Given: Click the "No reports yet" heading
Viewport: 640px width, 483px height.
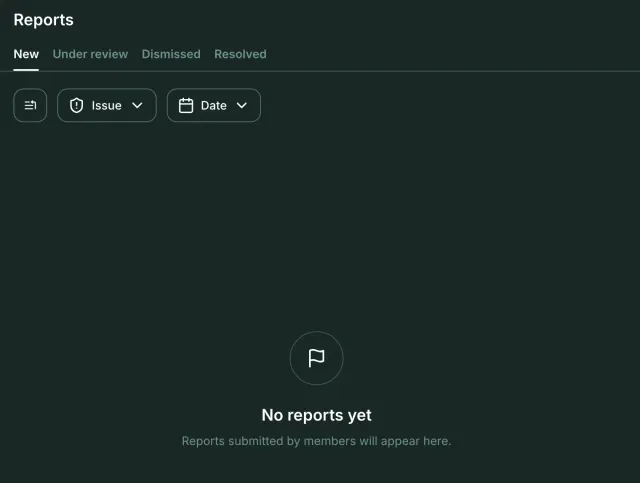Looking at the screenshot, I should pyautogui.click(x=316, y=415).
